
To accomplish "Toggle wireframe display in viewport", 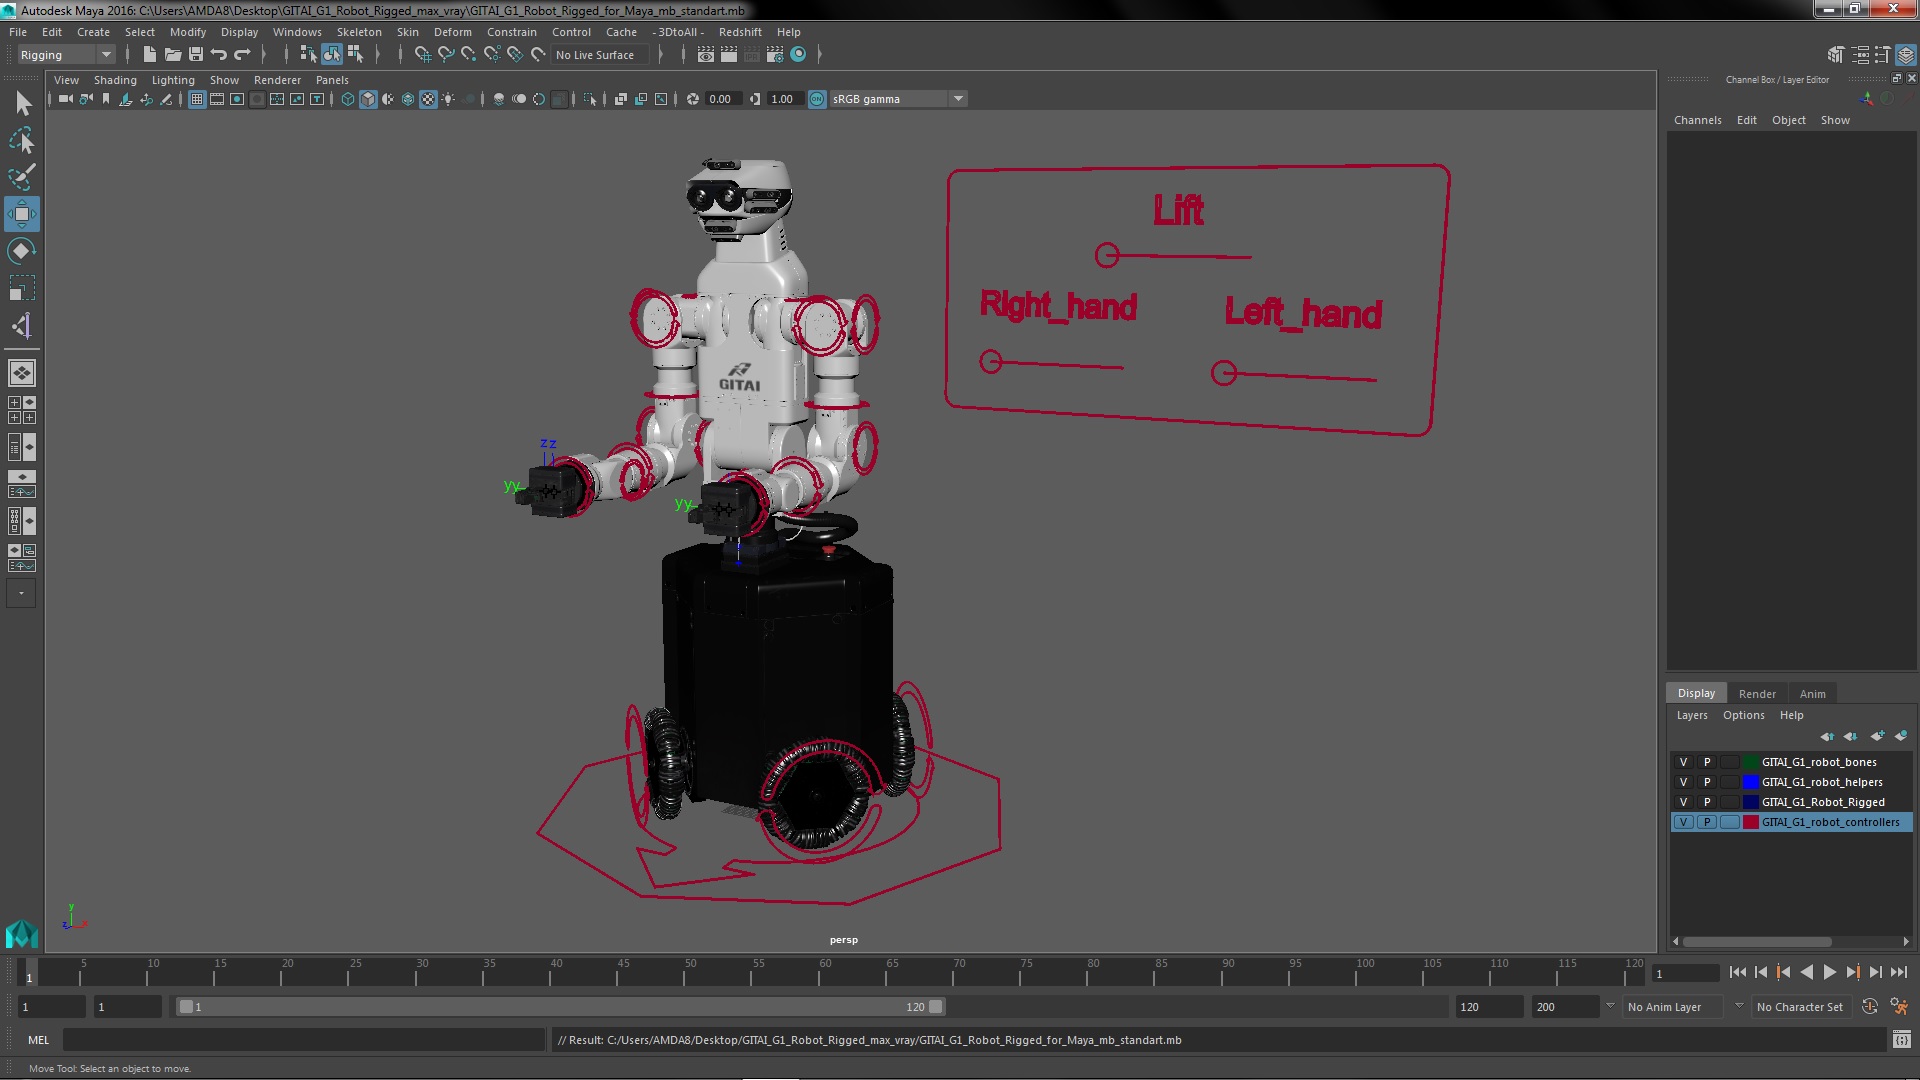I will pos(348,99).
